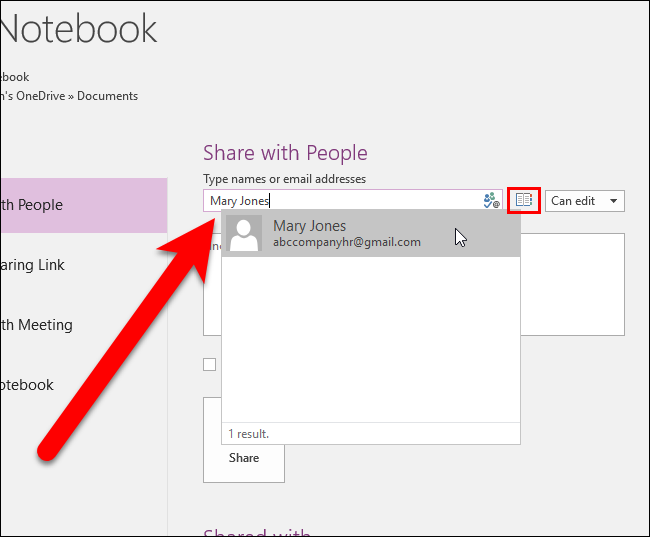Select the abccompanyhr@gmail.com address entry

347,242
